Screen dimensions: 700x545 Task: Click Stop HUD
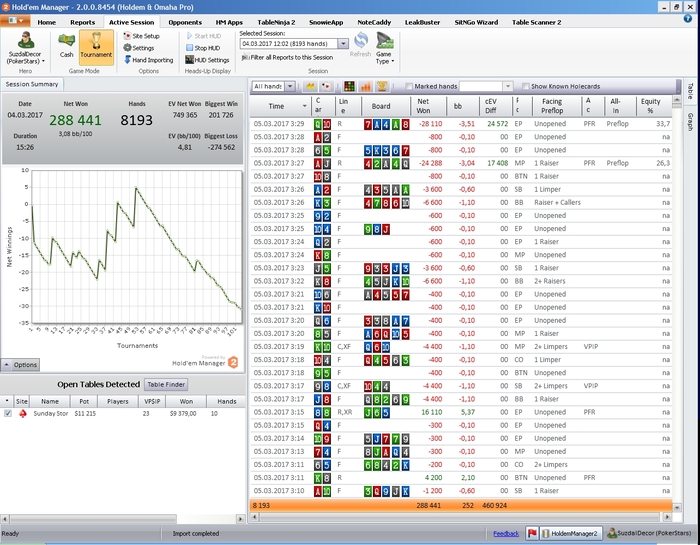click(x=203, y=48)
